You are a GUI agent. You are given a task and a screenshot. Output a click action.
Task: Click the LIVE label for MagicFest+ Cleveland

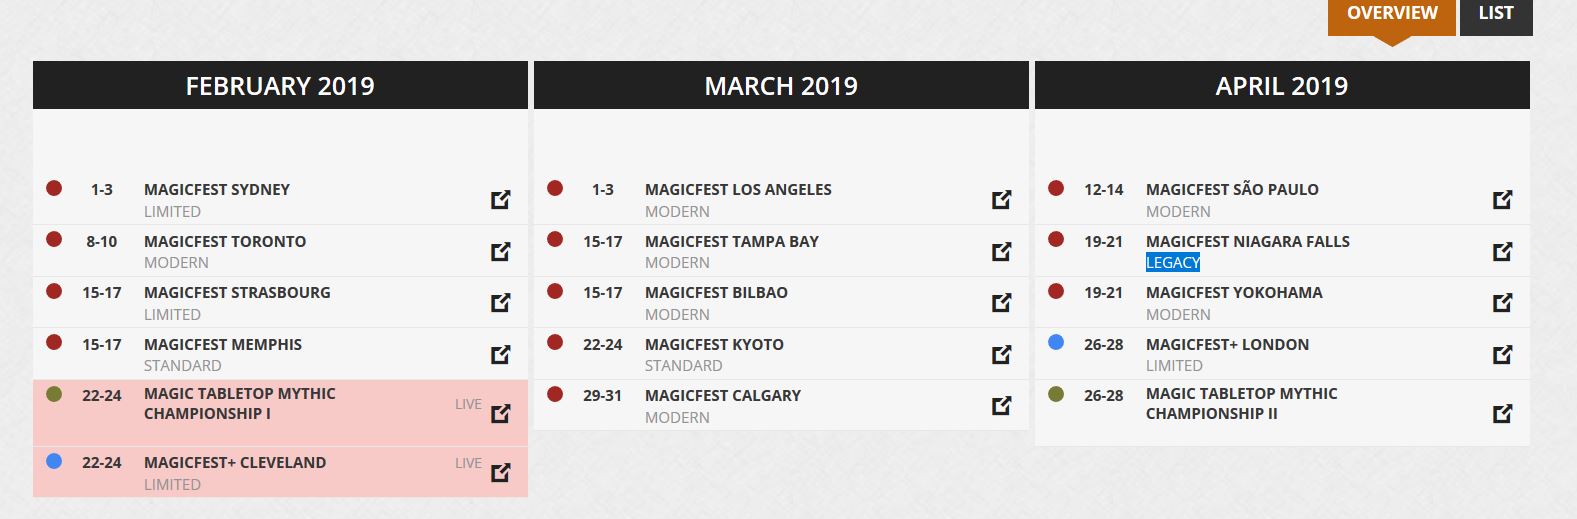pyautogui.click(x=468, y=463)
